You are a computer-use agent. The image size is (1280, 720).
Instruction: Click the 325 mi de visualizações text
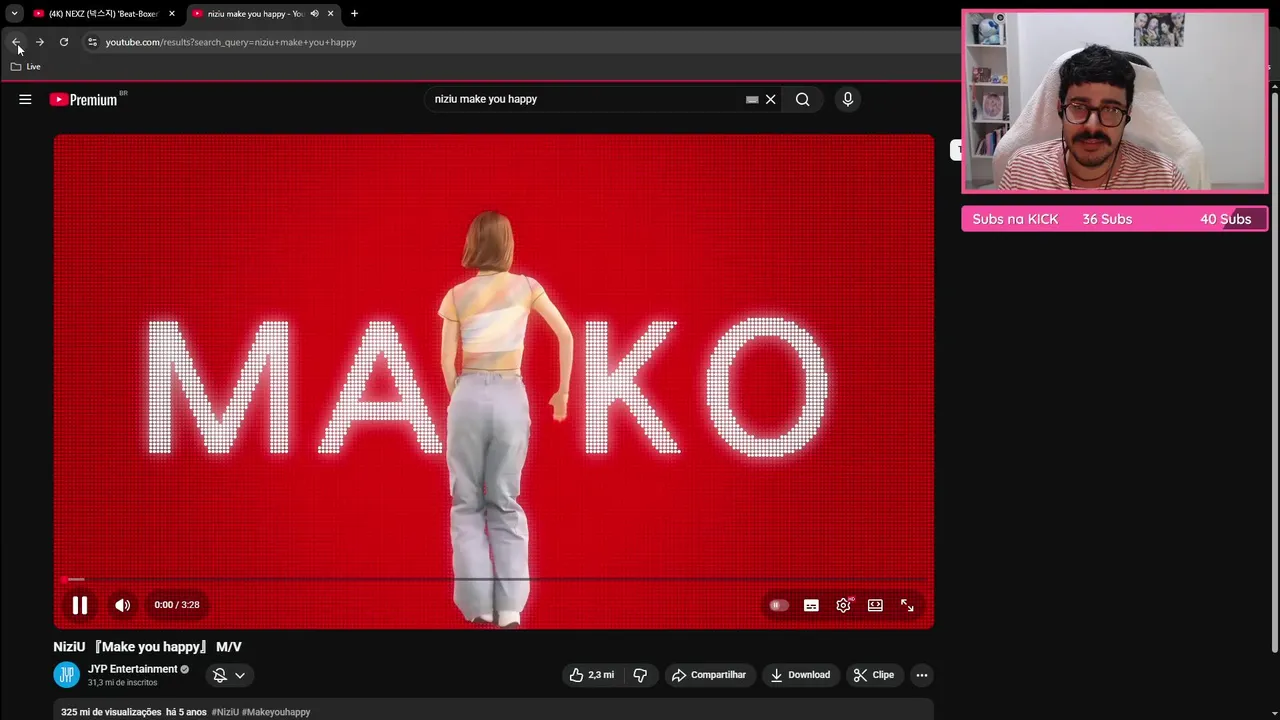coord(111,712)
